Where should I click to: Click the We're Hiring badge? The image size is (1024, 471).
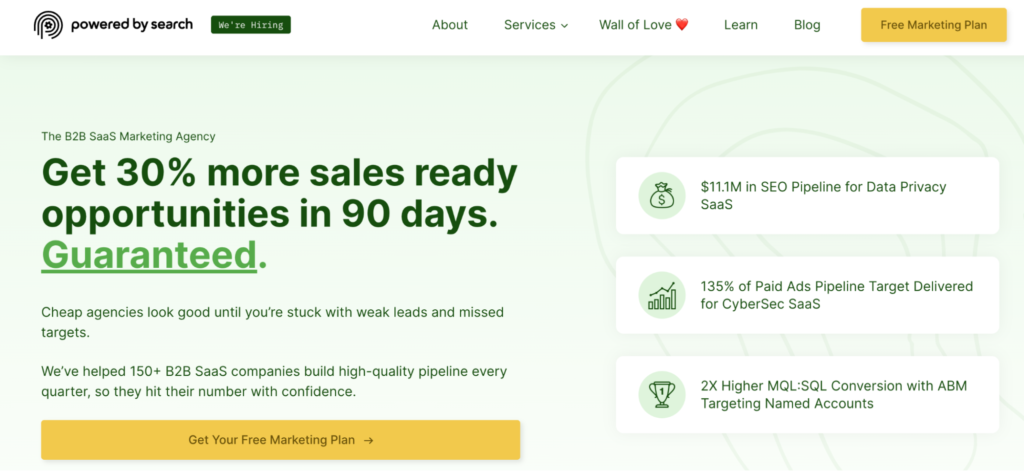click(251, 25)
